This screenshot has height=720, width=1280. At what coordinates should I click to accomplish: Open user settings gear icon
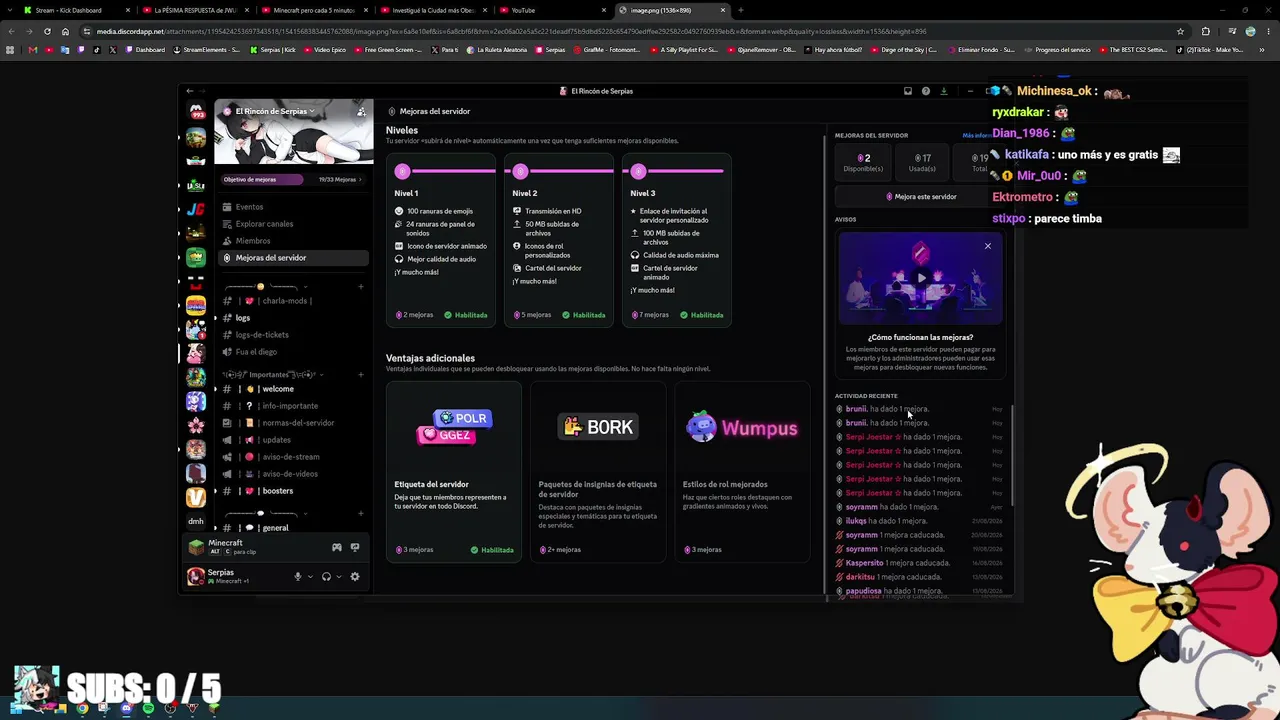click(355, 577)
